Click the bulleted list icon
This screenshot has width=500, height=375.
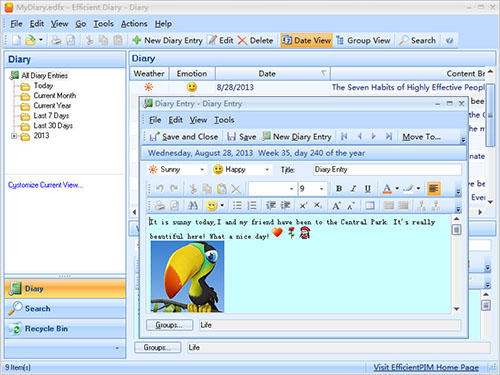coord(237,206)
